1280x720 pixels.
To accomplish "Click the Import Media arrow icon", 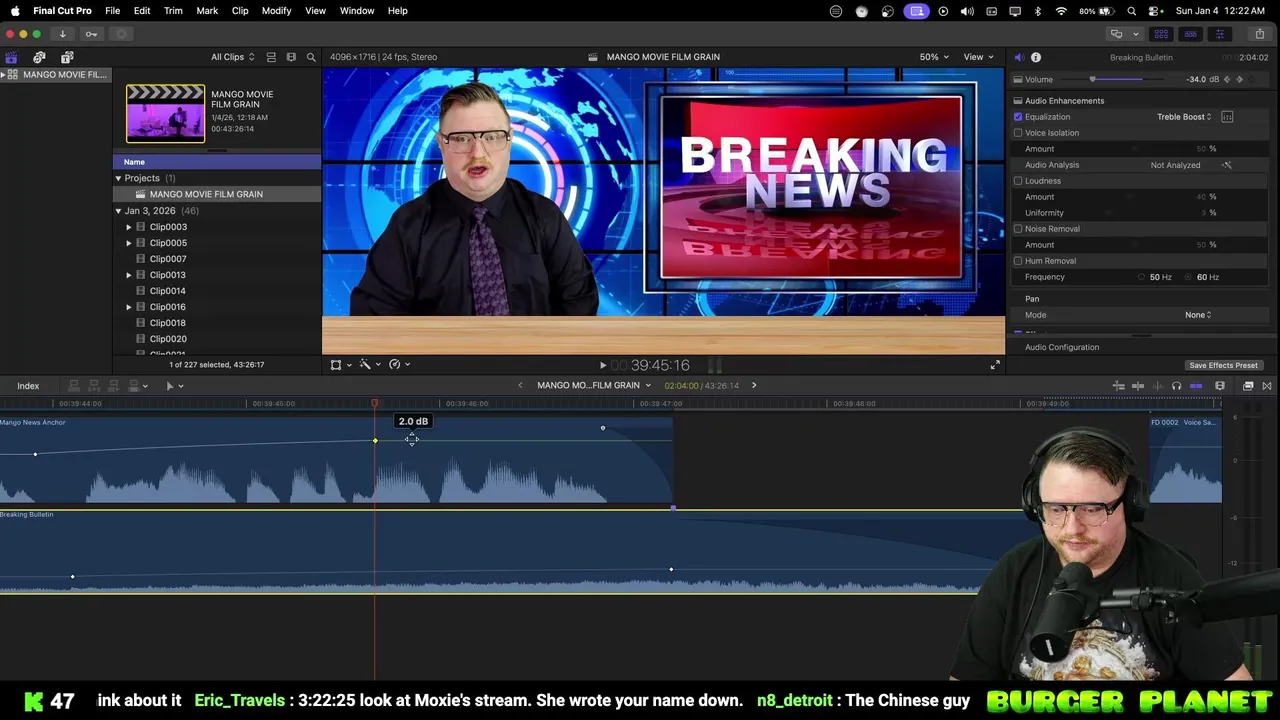I will (62, 34).
